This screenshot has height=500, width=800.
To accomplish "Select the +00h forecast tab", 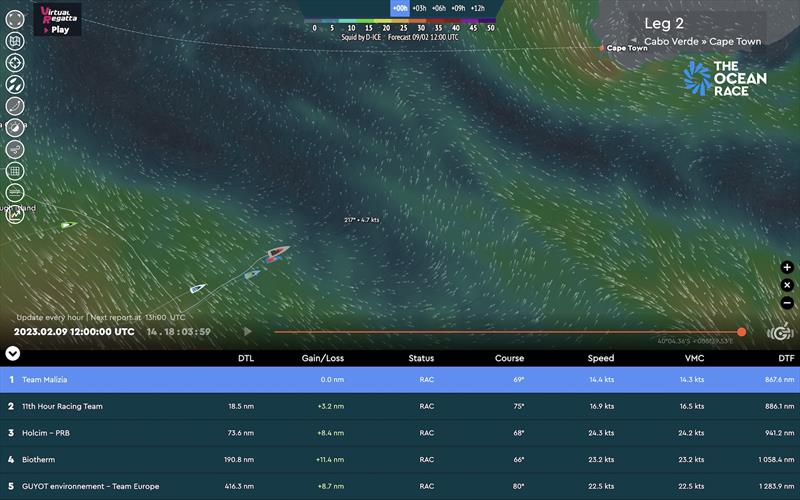I will point(400,8).
